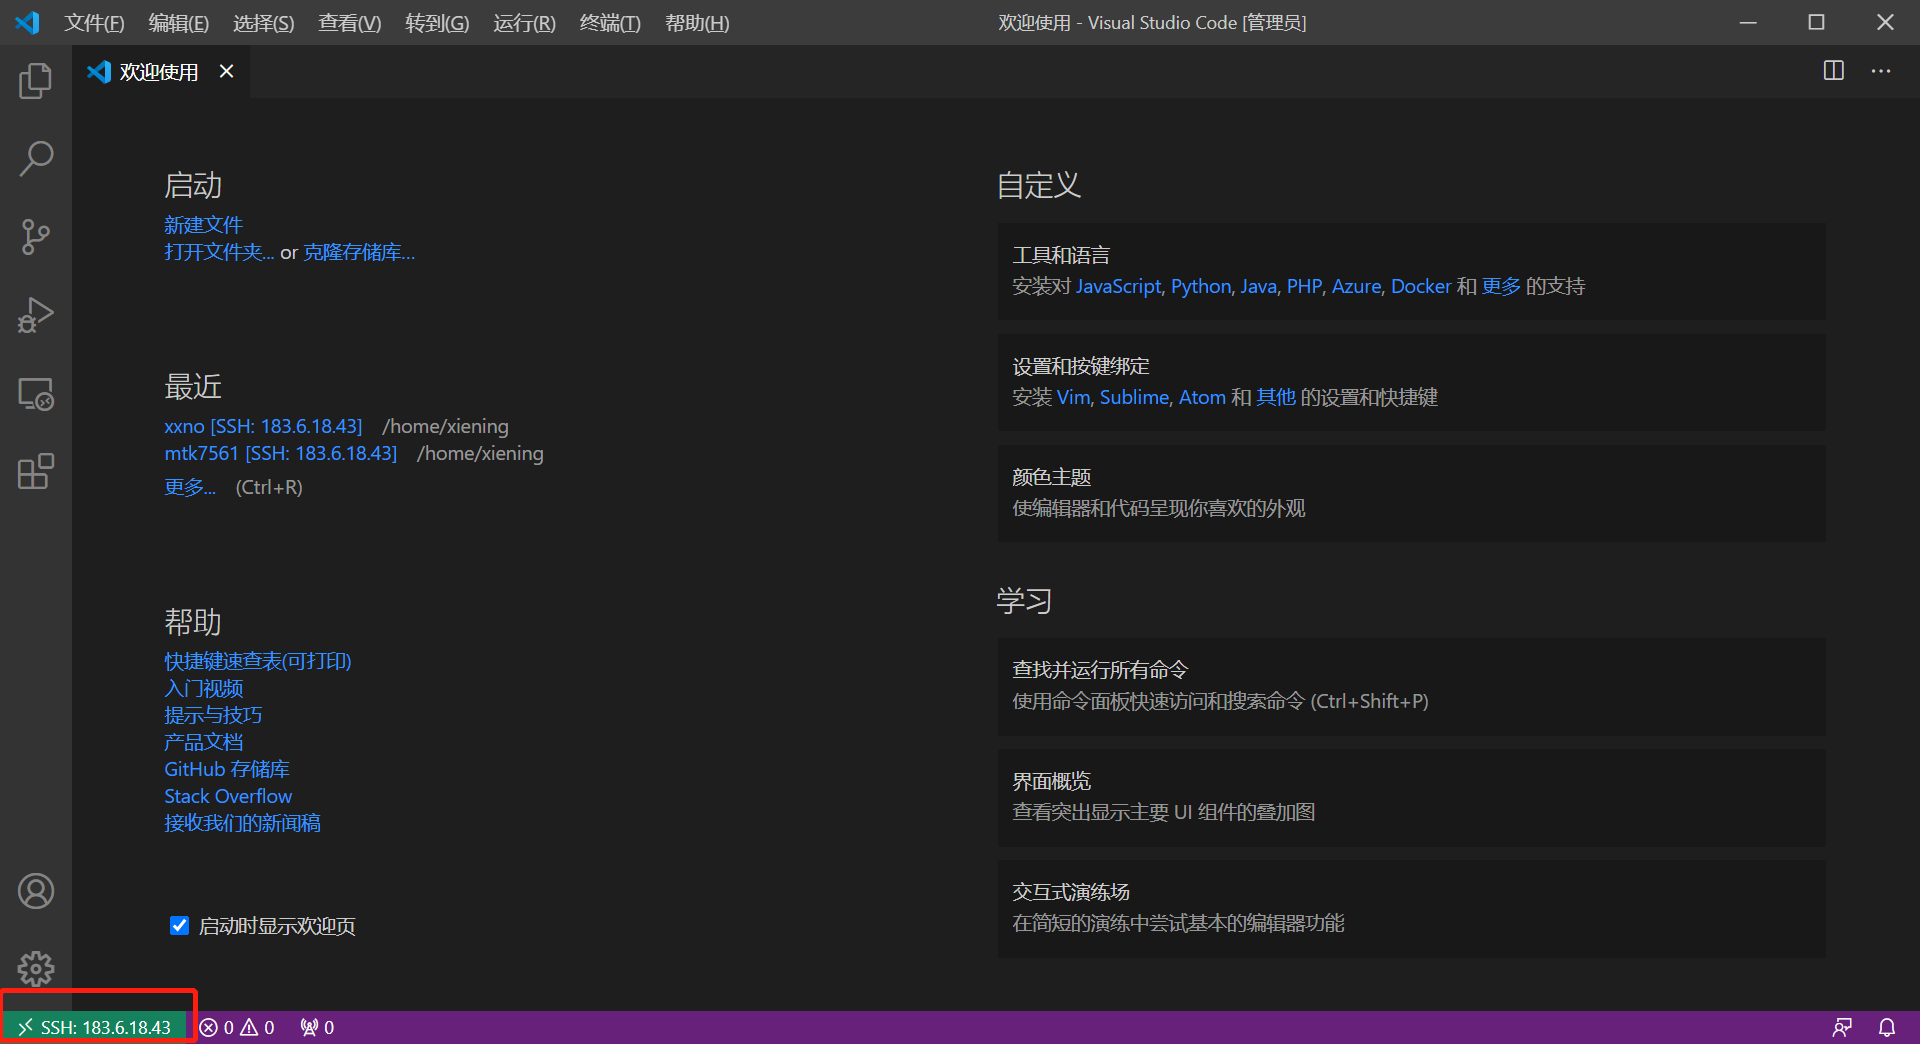Open the Source Control panel icon

tap(36, 237)
